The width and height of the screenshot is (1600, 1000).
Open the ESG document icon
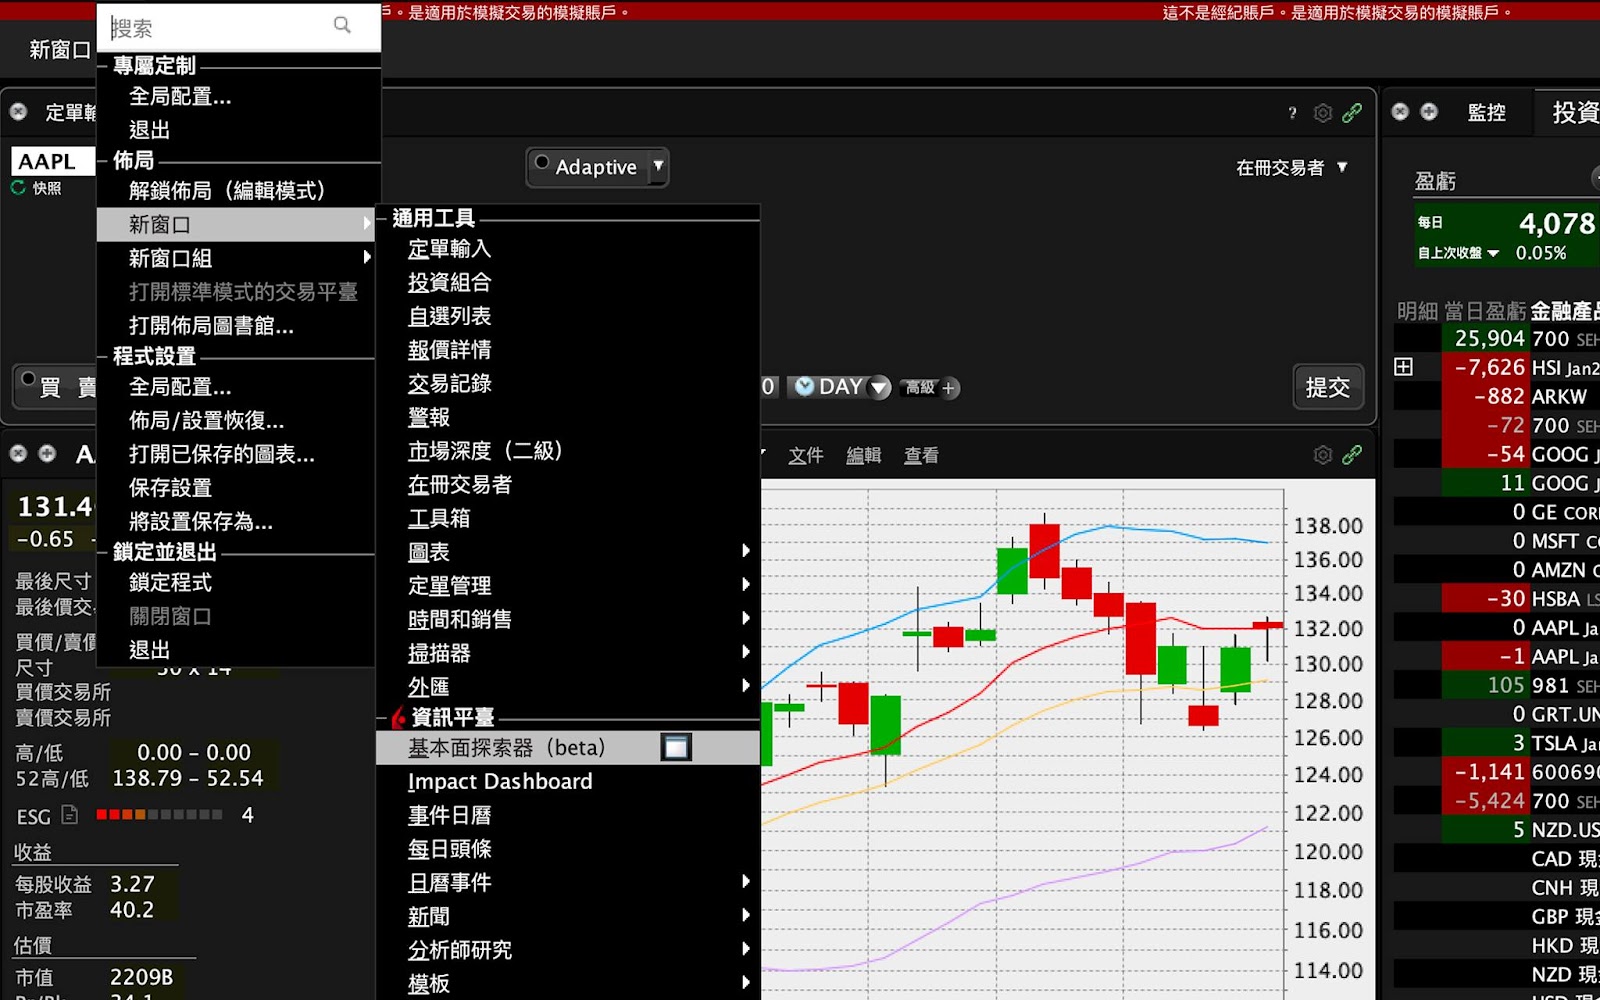pos(70,815)
